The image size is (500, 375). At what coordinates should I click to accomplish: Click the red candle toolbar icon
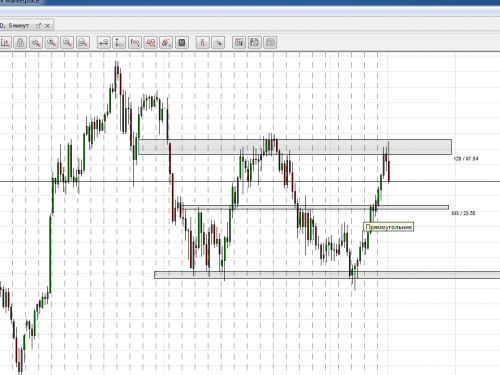coord(202,42)
